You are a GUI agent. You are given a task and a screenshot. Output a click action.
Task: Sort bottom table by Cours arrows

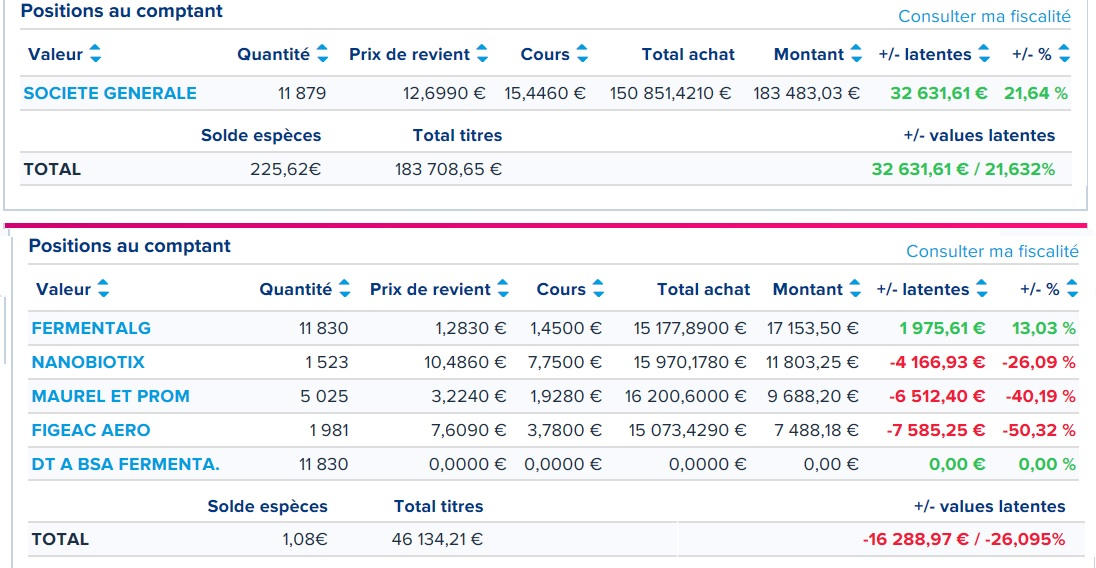click(x=598, y=289)
